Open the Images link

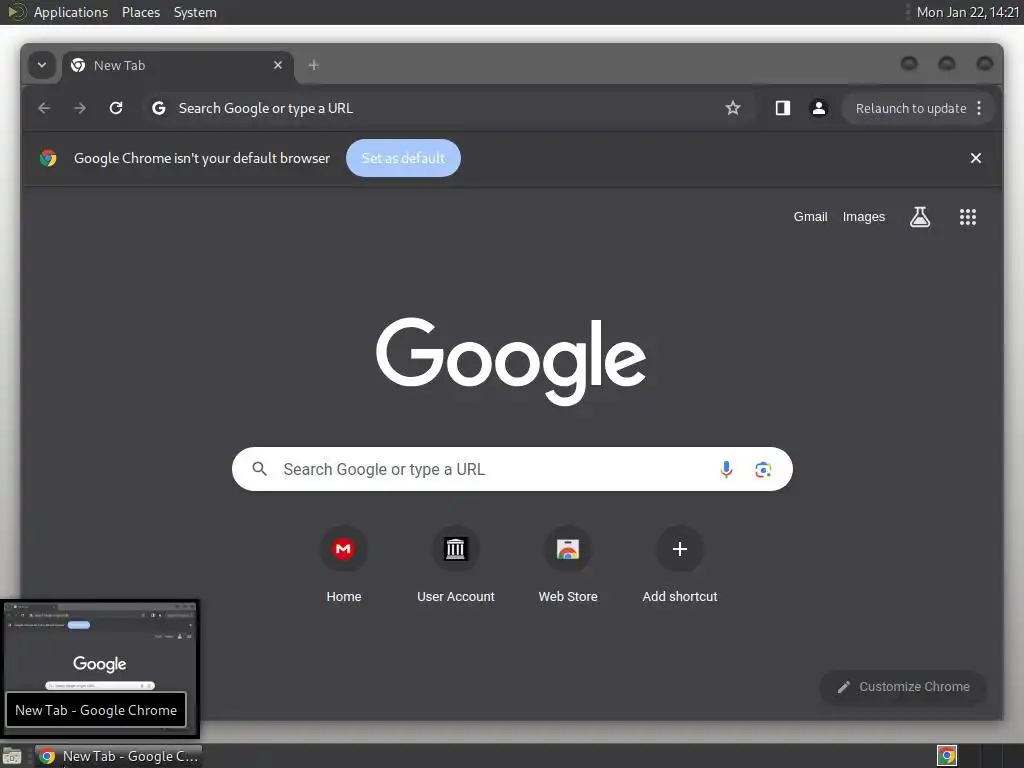point(863,217)
